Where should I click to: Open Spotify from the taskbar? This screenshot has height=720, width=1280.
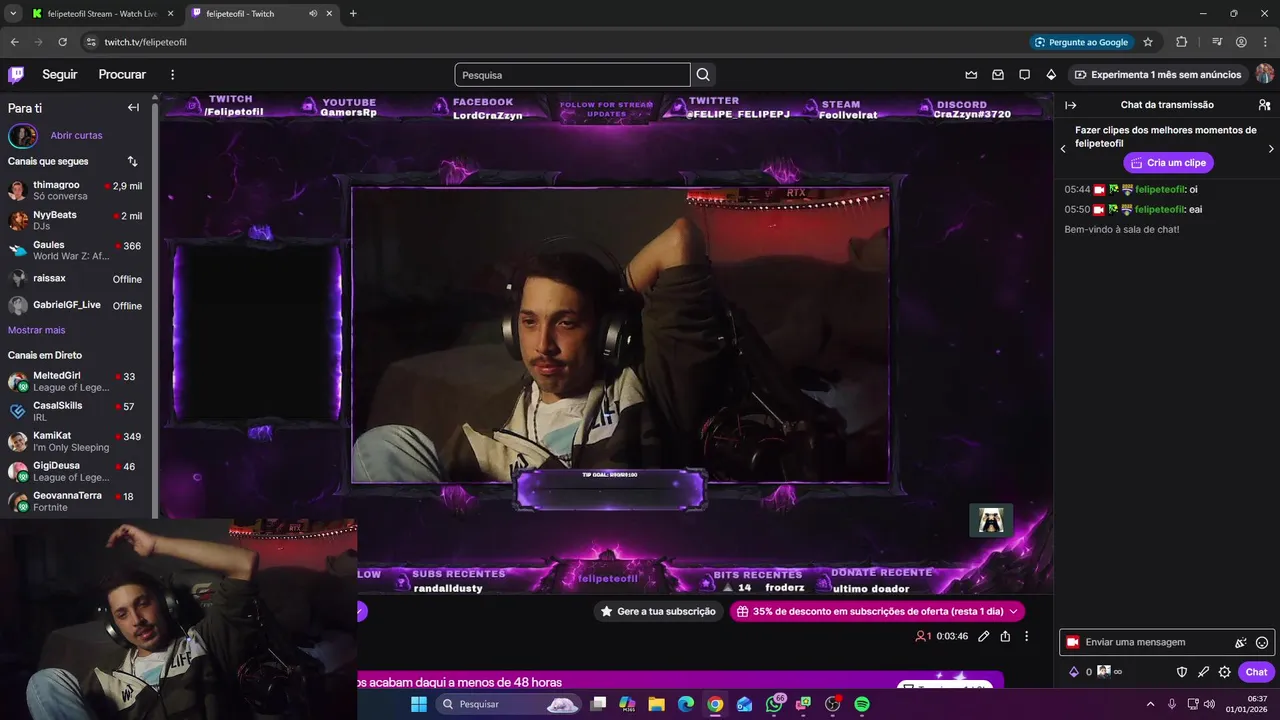[x=862, y=704]
